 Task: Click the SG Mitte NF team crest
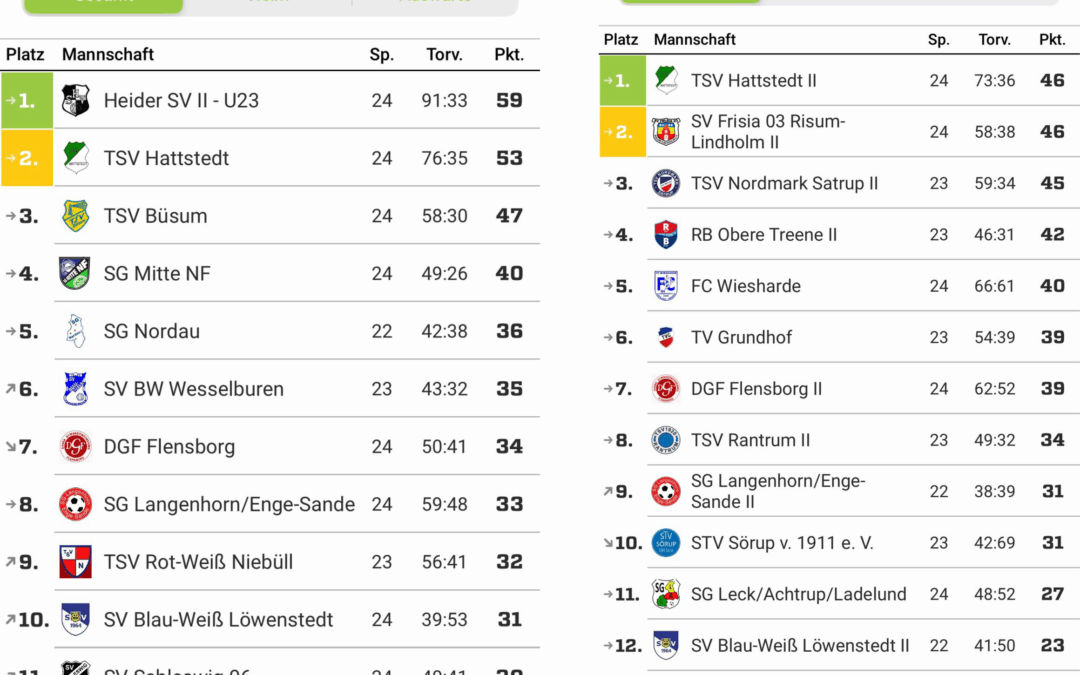[x=75, y=273]
